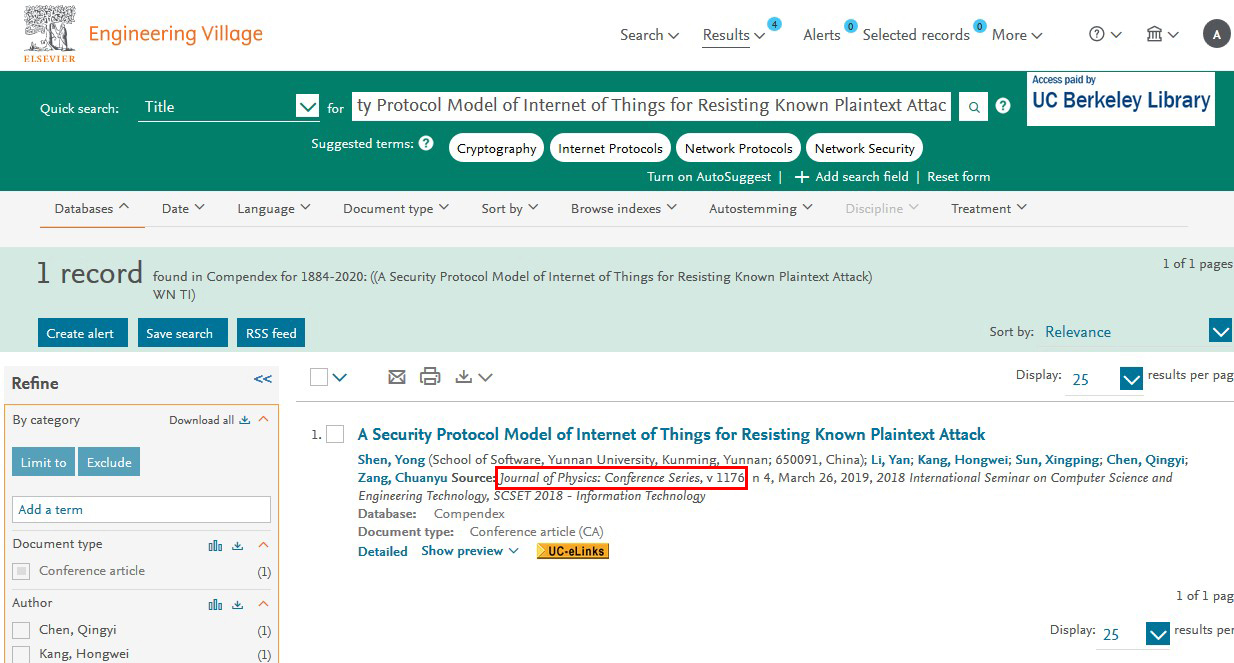The image size is (1234, 663).
Task: Open the Search menu
Action: click(x=649, y=35)
